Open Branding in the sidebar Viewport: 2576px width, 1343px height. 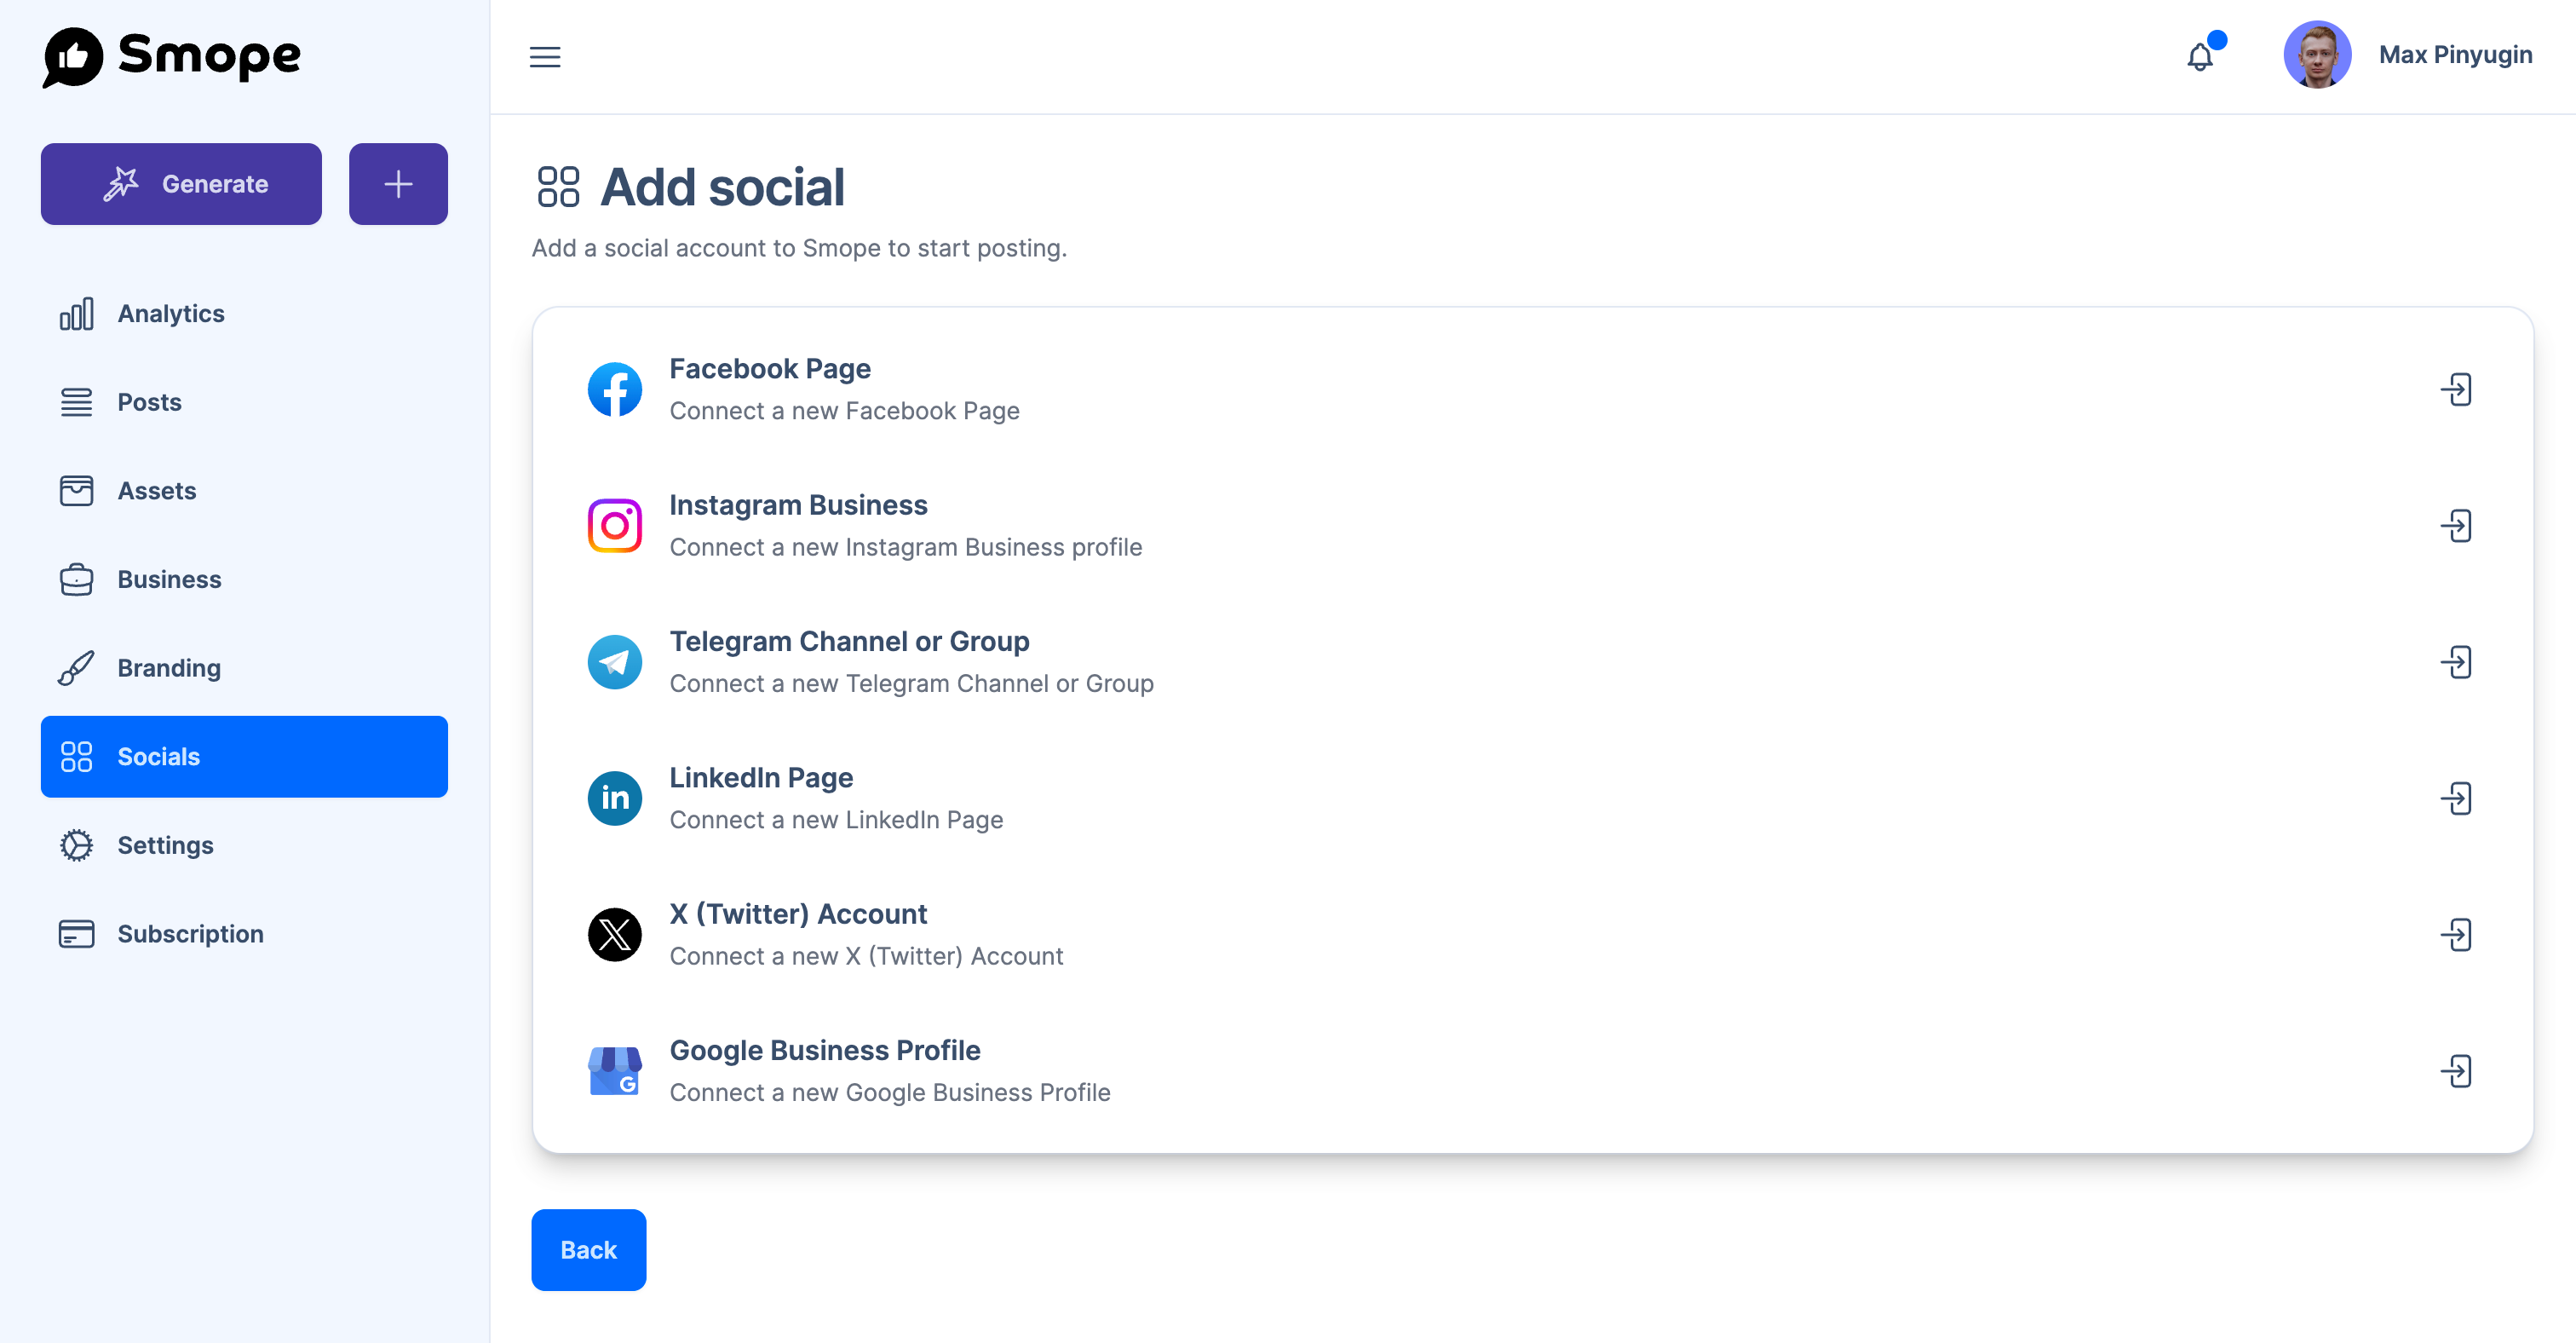coord(244,668)
